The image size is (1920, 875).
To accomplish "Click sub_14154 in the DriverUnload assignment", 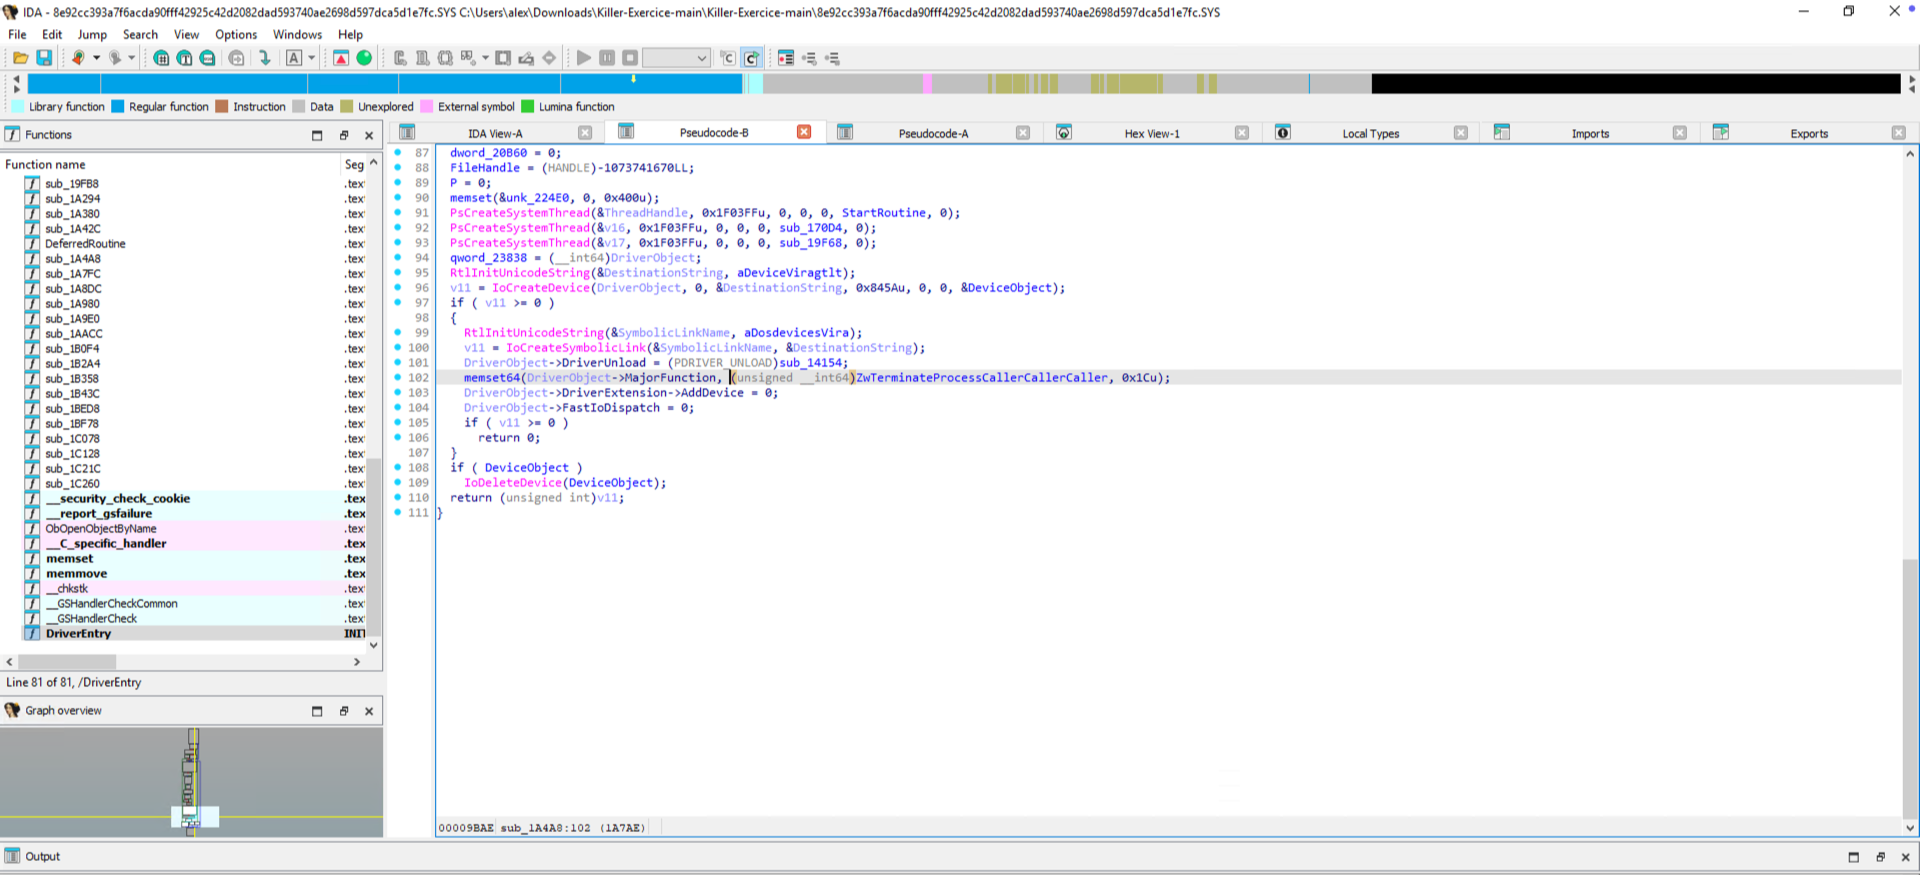I will tap(811, 363).
